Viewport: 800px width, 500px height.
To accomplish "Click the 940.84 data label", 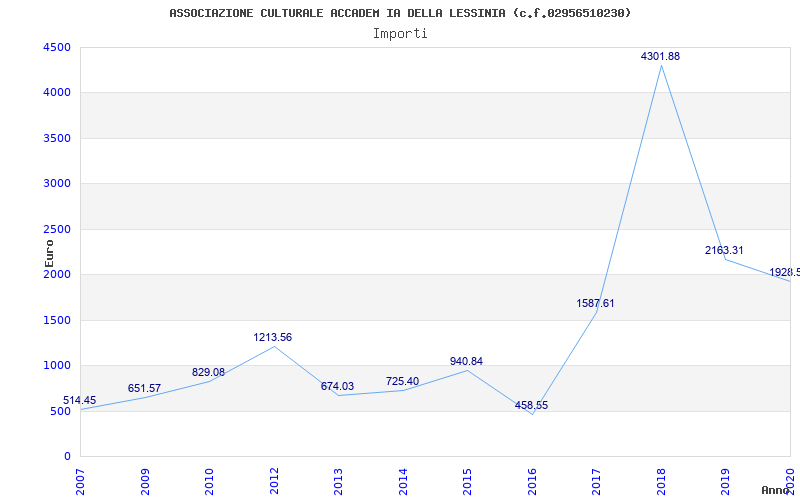I will [466, 362].
